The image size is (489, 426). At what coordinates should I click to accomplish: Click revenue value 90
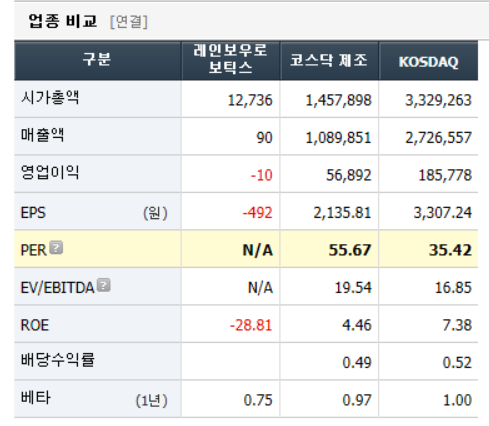(264, 138)
